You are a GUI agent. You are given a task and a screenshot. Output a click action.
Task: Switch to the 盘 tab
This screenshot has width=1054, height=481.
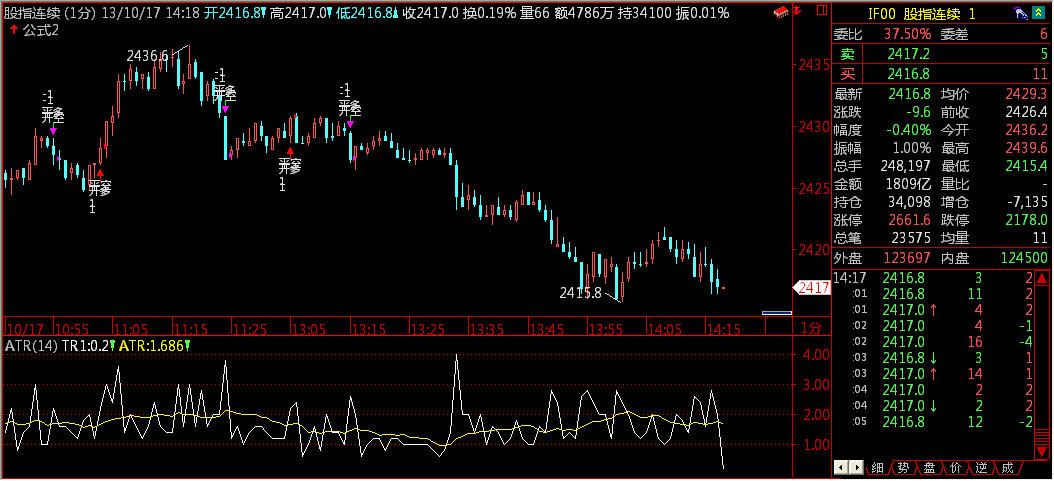tap(929, 468)
